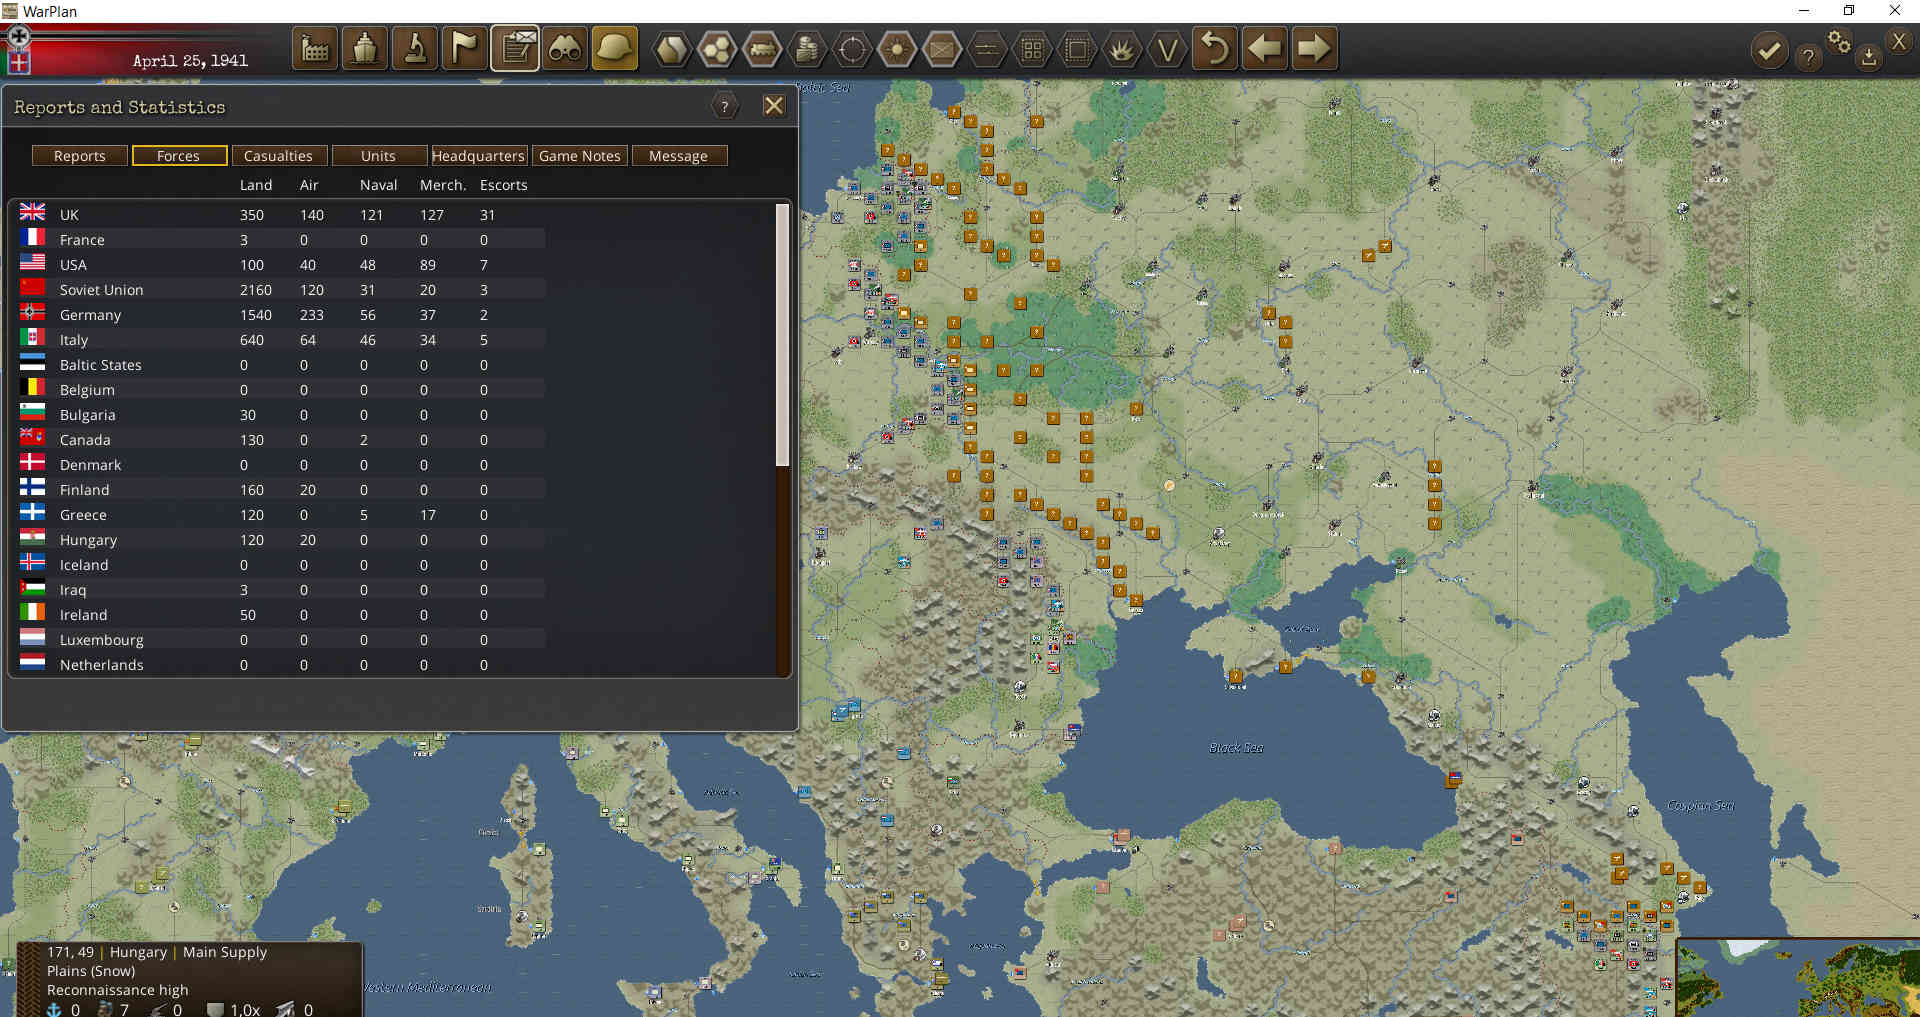The width and height of the screenshot is (1920, 1017).
Task: Click the previous unit left arrow
Action: 1265,48
